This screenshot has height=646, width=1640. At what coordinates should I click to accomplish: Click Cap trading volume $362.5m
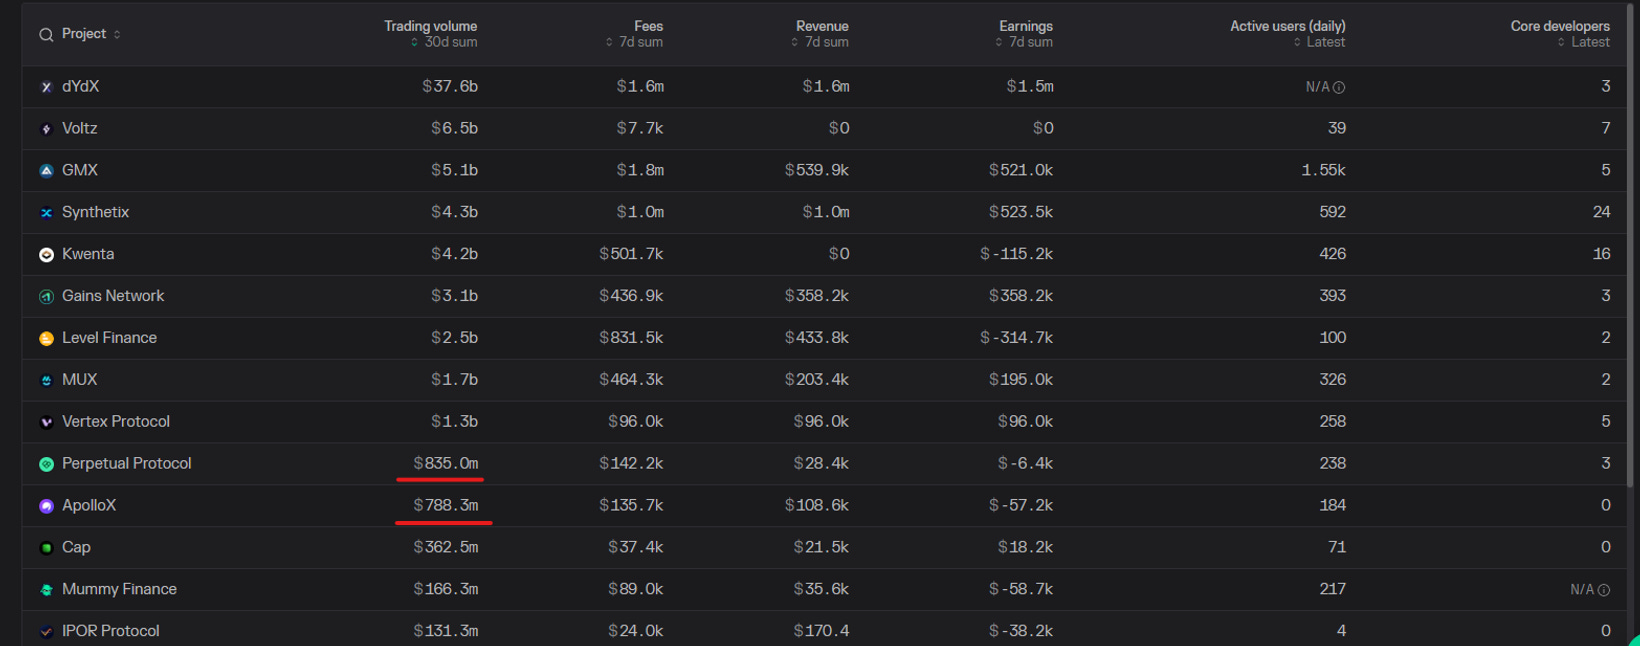tap(446, 548)
